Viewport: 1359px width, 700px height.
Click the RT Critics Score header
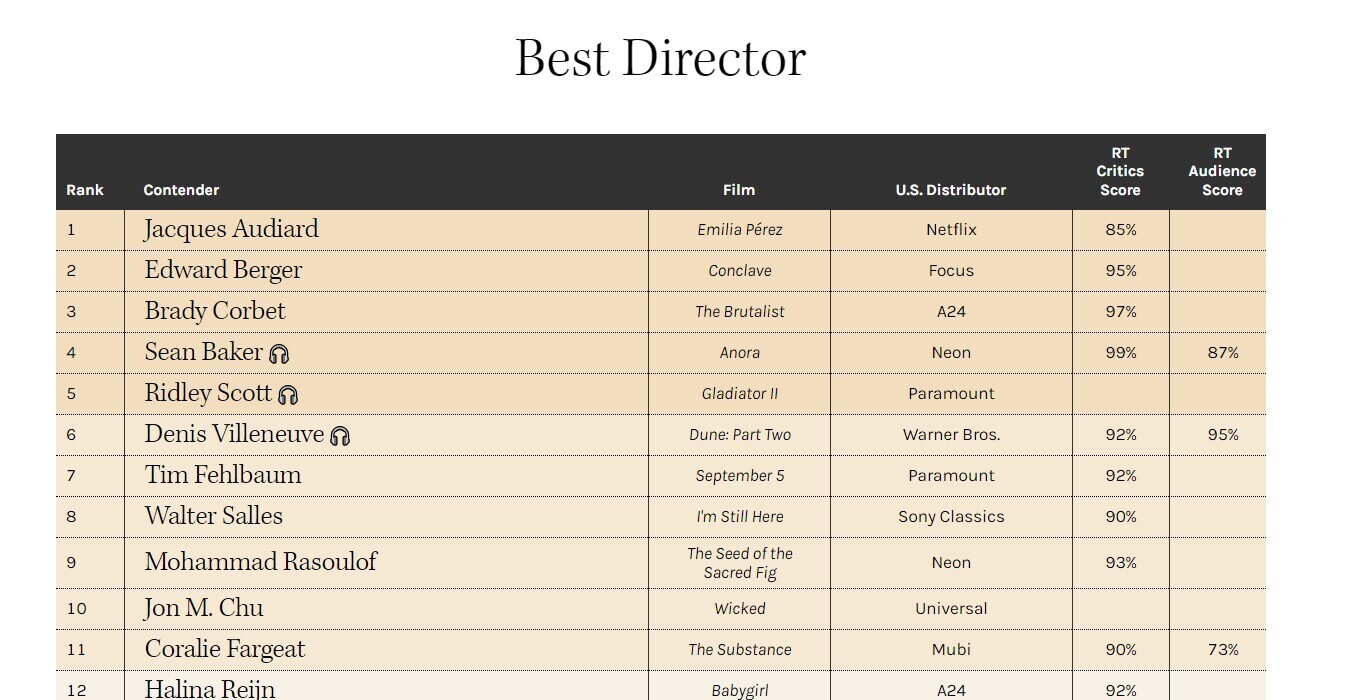pos(1120,171)
